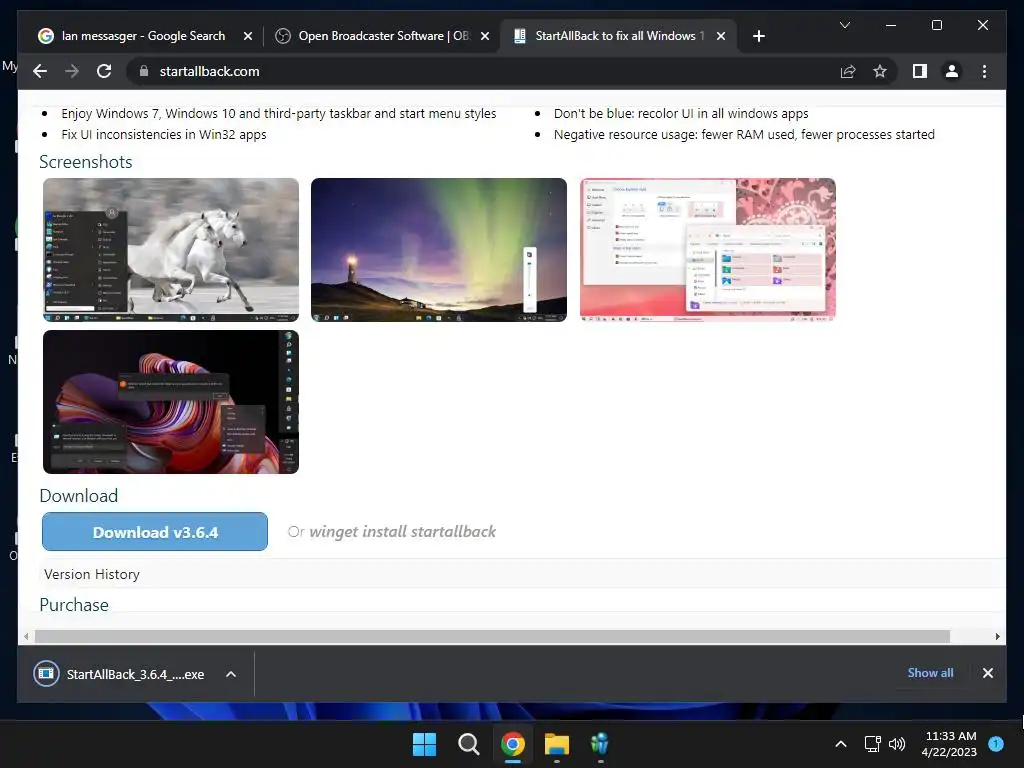Click the "Enjoy Windows 7, Windows 10" bullet text

tap(279, 114)
